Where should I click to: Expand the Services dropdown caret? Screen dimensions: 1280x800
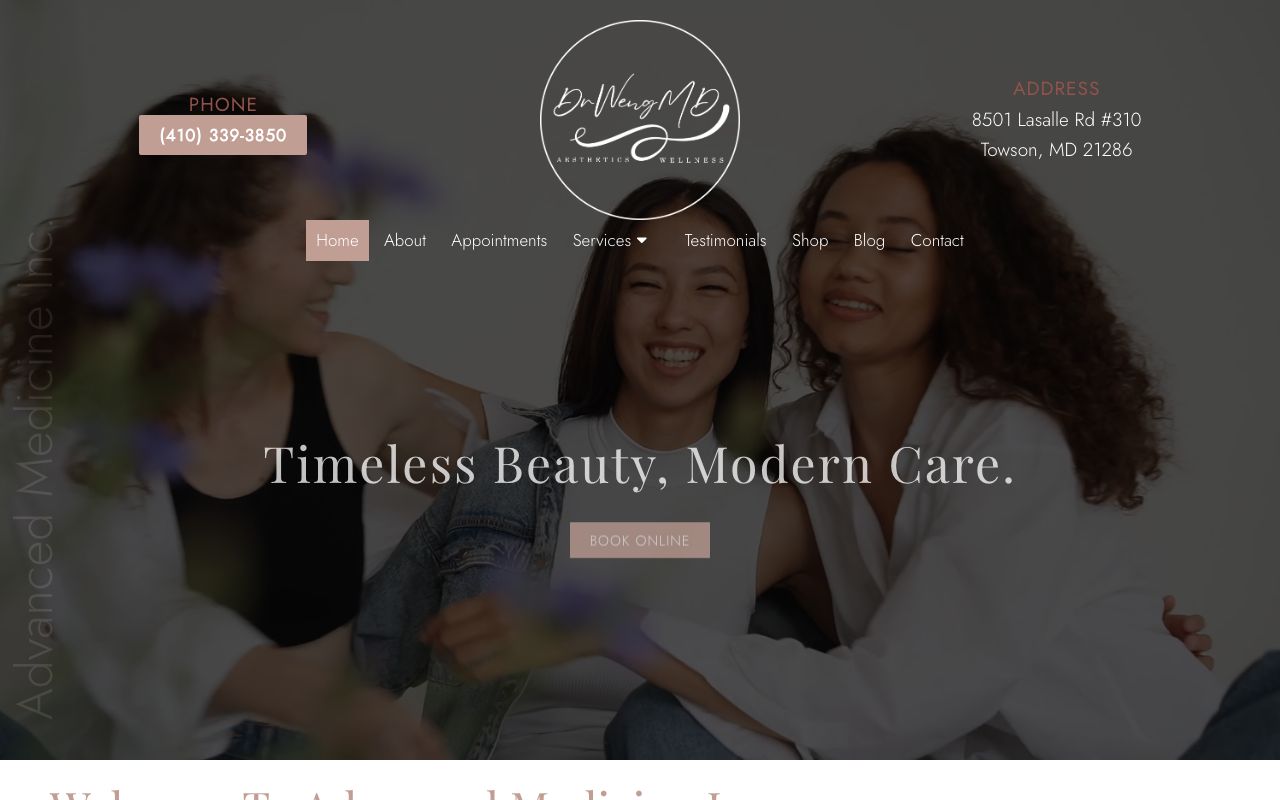(x=642, y=240)
